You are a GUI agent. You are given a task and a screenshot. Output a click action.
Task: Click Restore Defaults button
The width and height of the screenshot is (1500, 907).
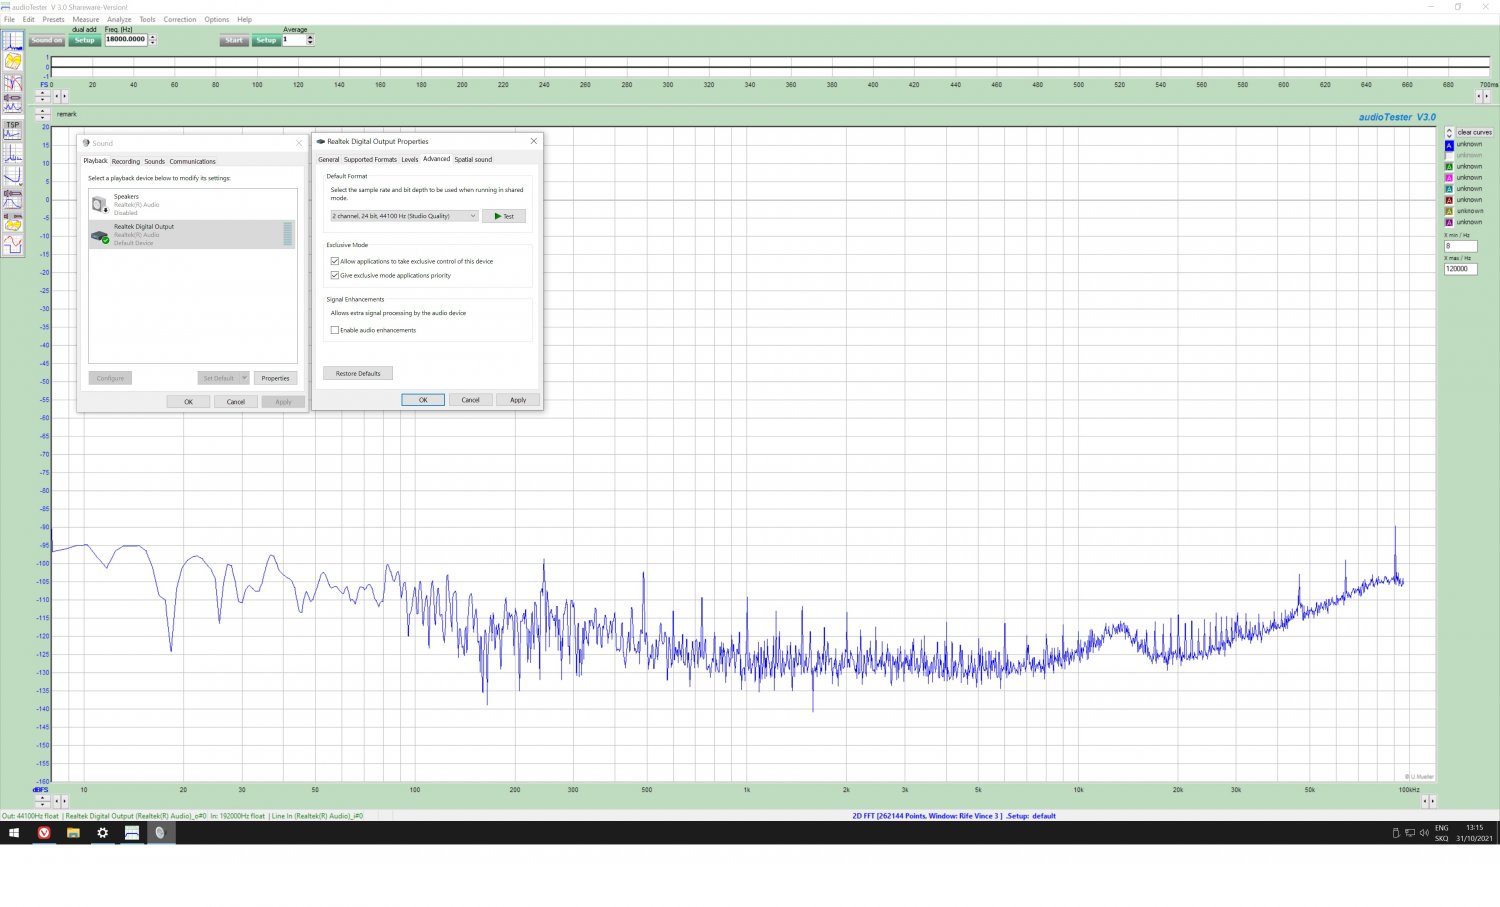click(358, 373)
